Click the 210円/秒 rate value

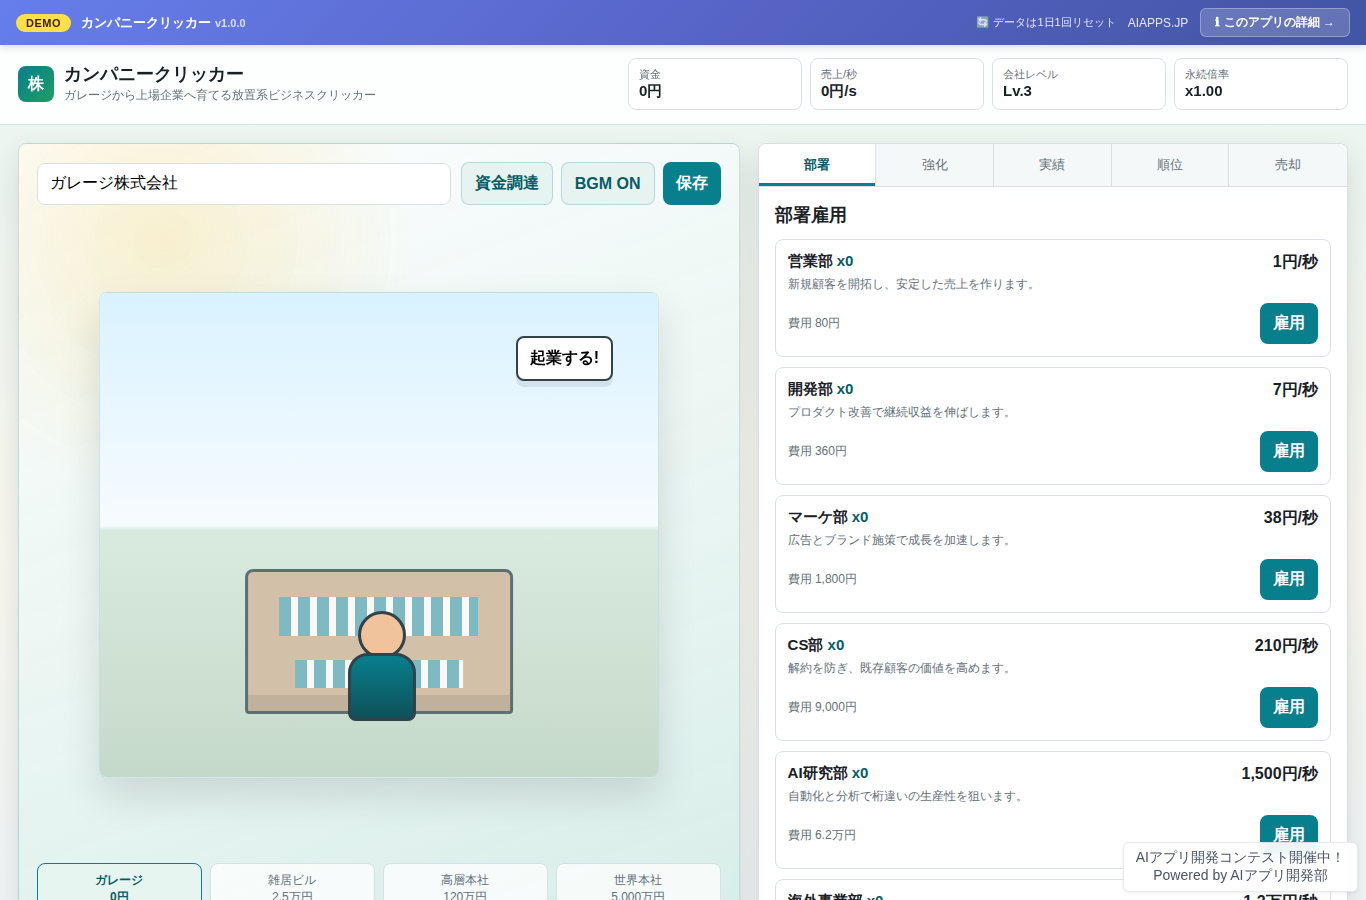click(x=1286, y=645)
